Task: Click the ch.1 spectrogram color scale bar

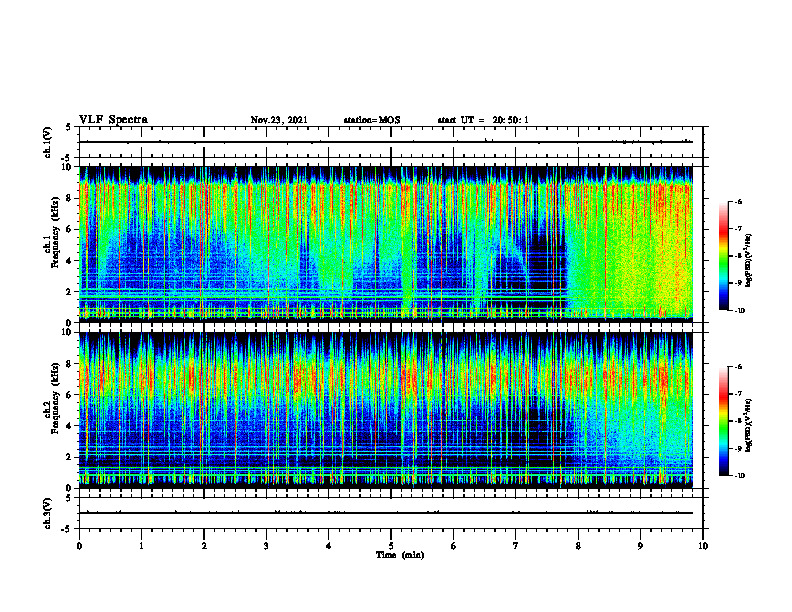Action: (723, 256)
